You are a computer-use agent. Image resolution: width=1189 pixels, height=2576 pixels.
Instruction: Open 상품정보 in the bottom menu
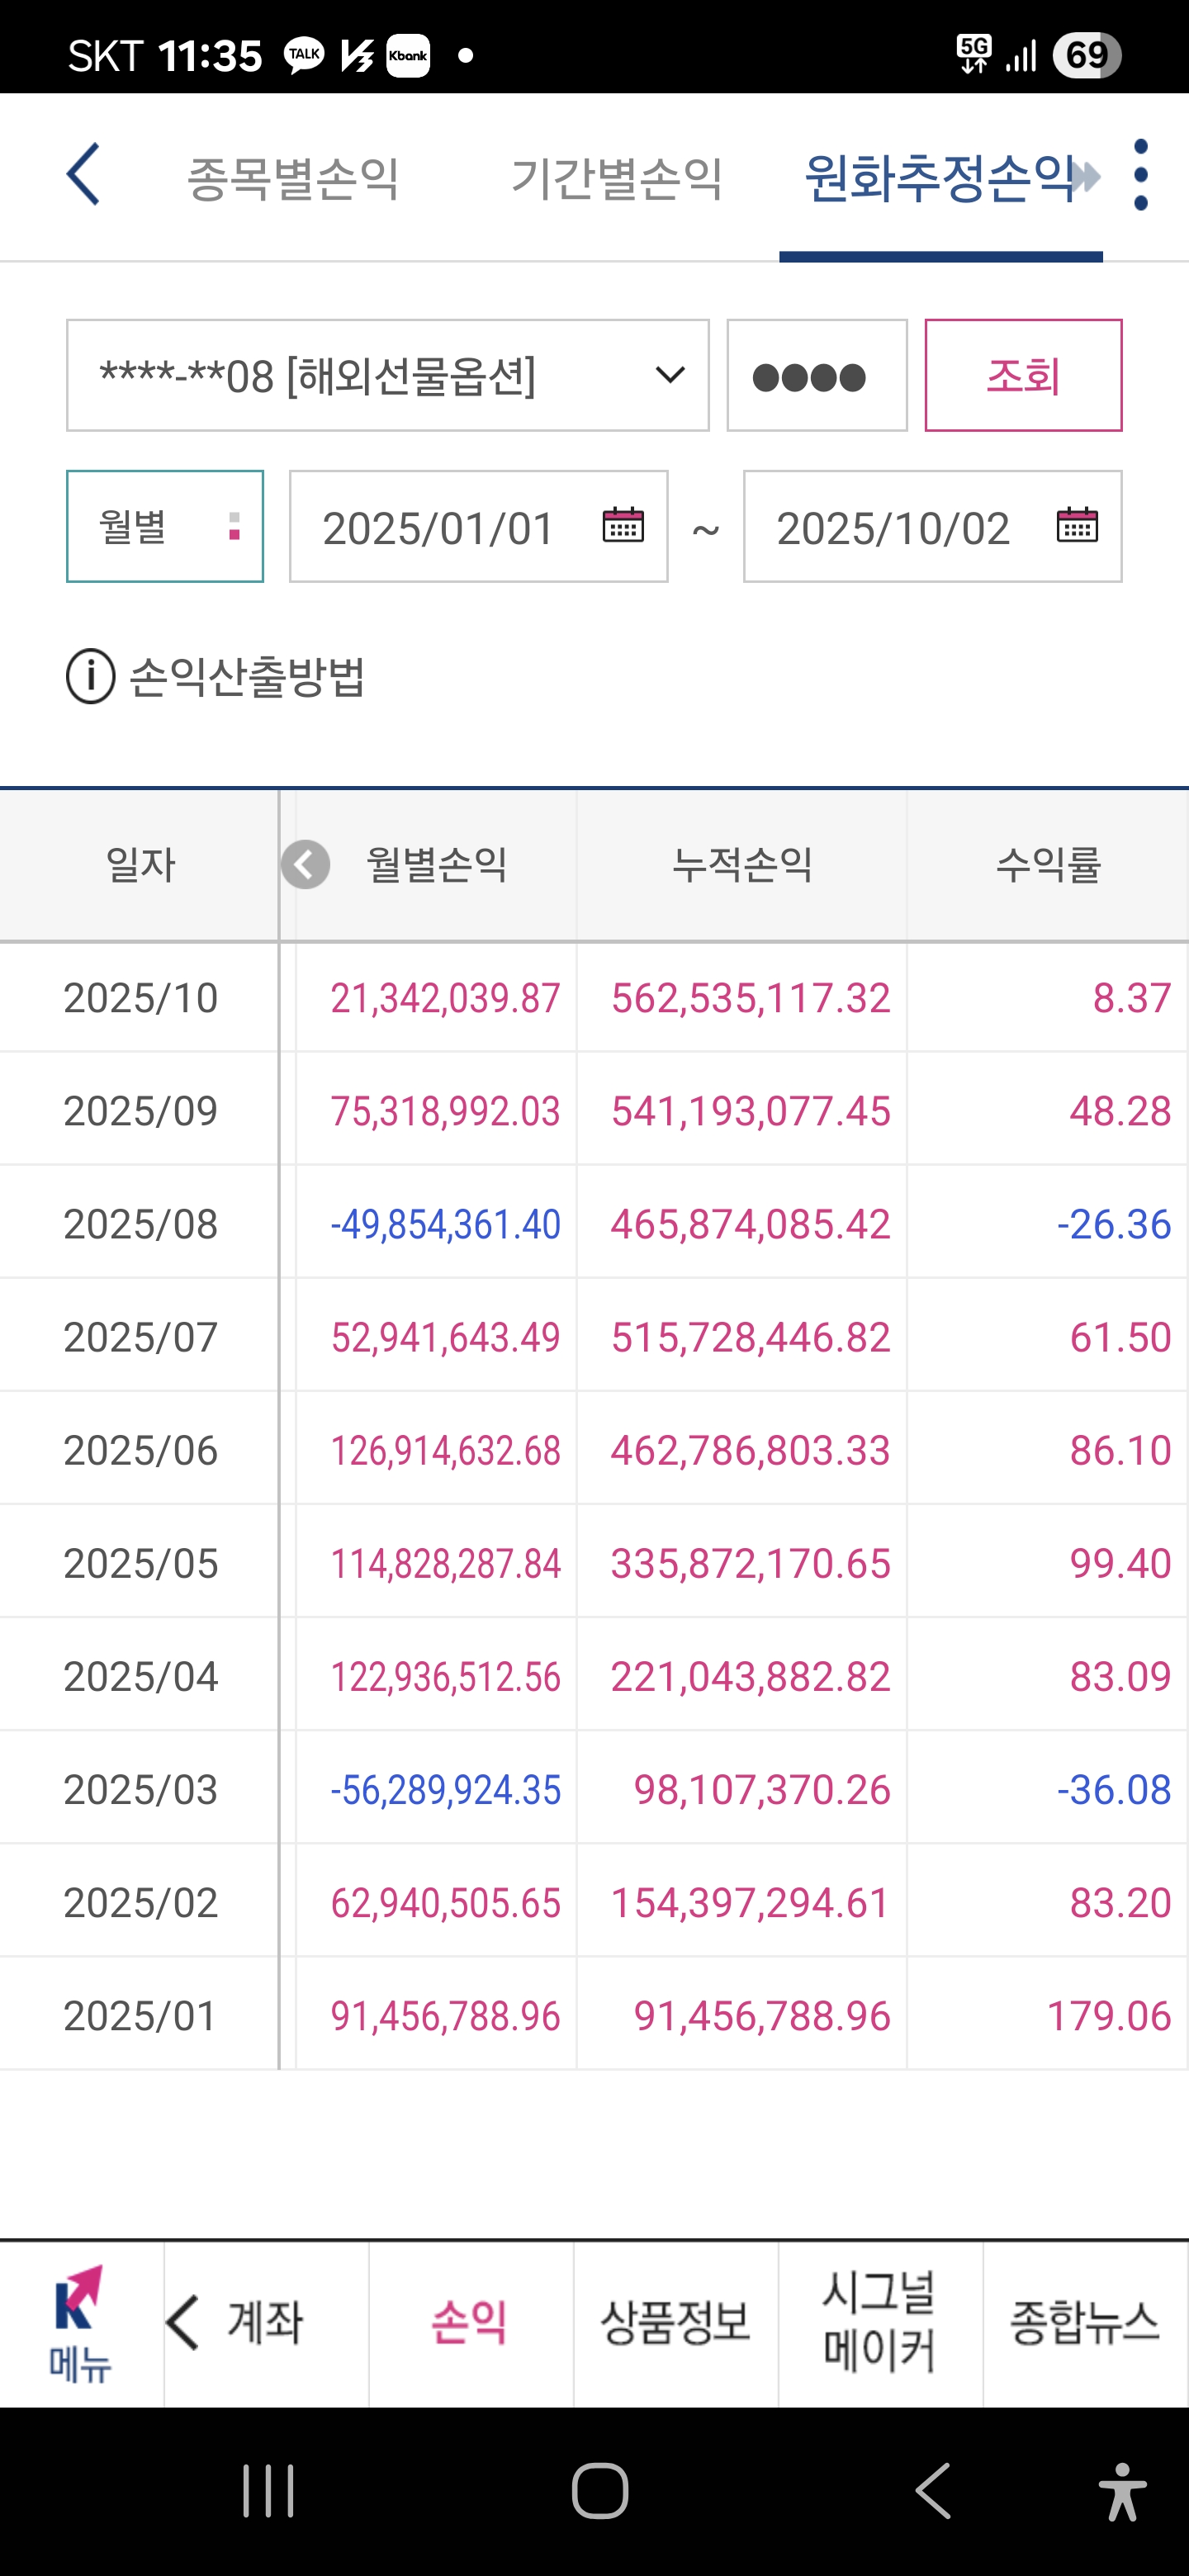[676, 2324]
